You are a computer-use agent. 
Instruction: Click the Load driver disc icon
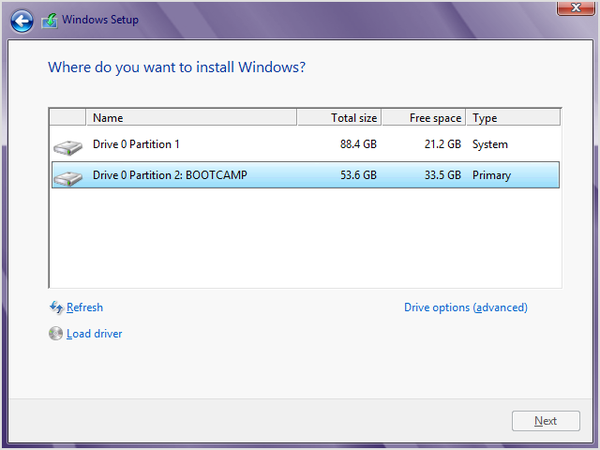pos(56,333)
